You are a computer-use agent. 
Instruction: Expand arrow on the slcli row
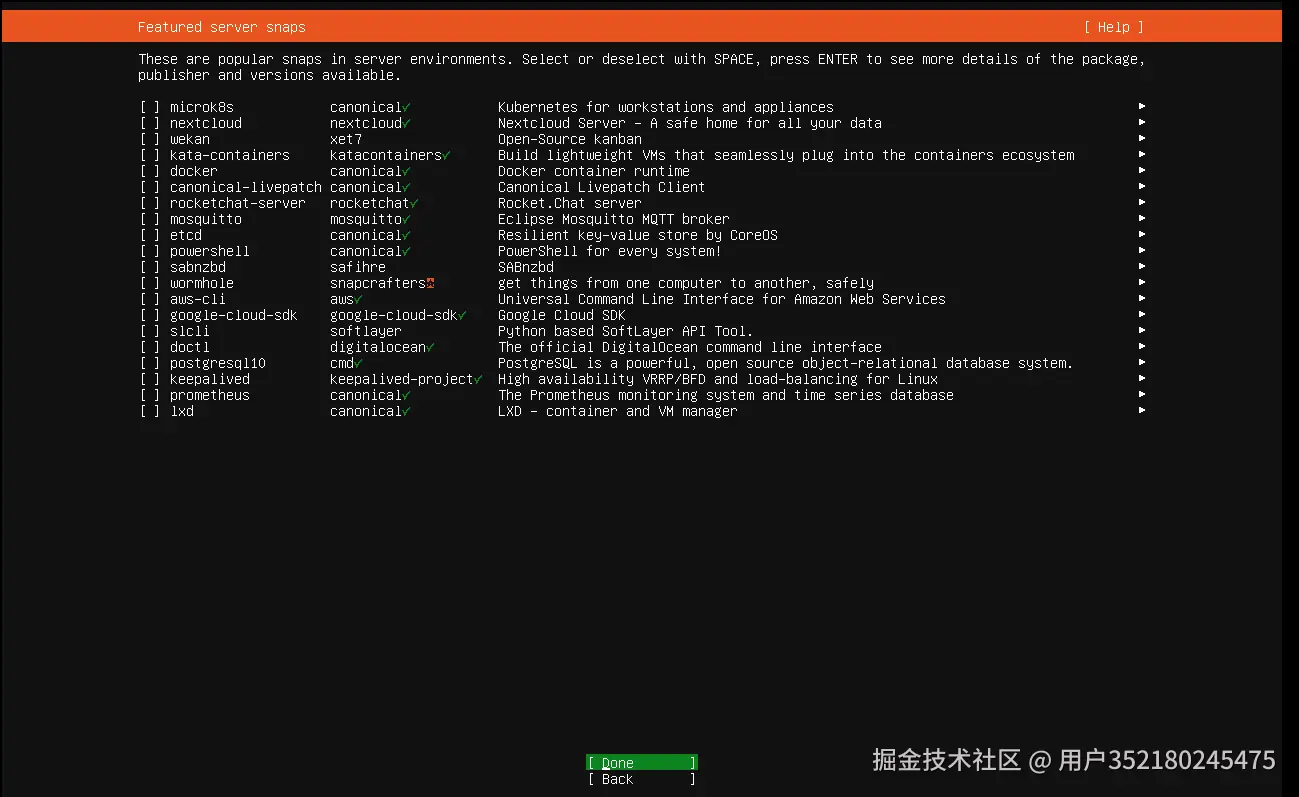(x=1142, y=330)
